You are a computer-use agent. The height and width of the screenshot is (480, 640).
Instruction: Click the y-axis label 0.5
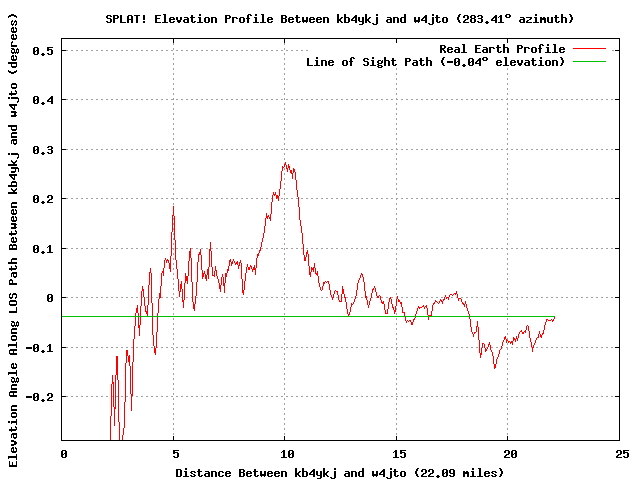click(x=43, y=51)
